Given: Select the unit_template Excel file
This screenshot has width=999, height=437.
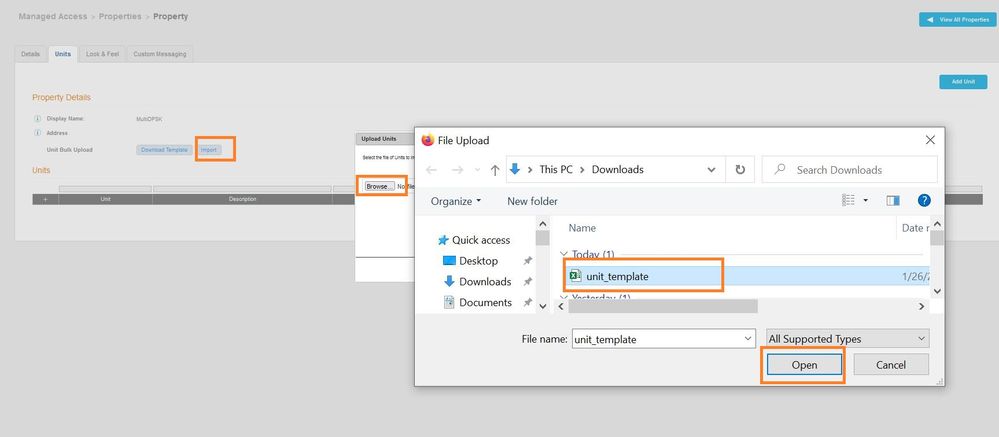Looking at the screenshot, I should [618, 276].
